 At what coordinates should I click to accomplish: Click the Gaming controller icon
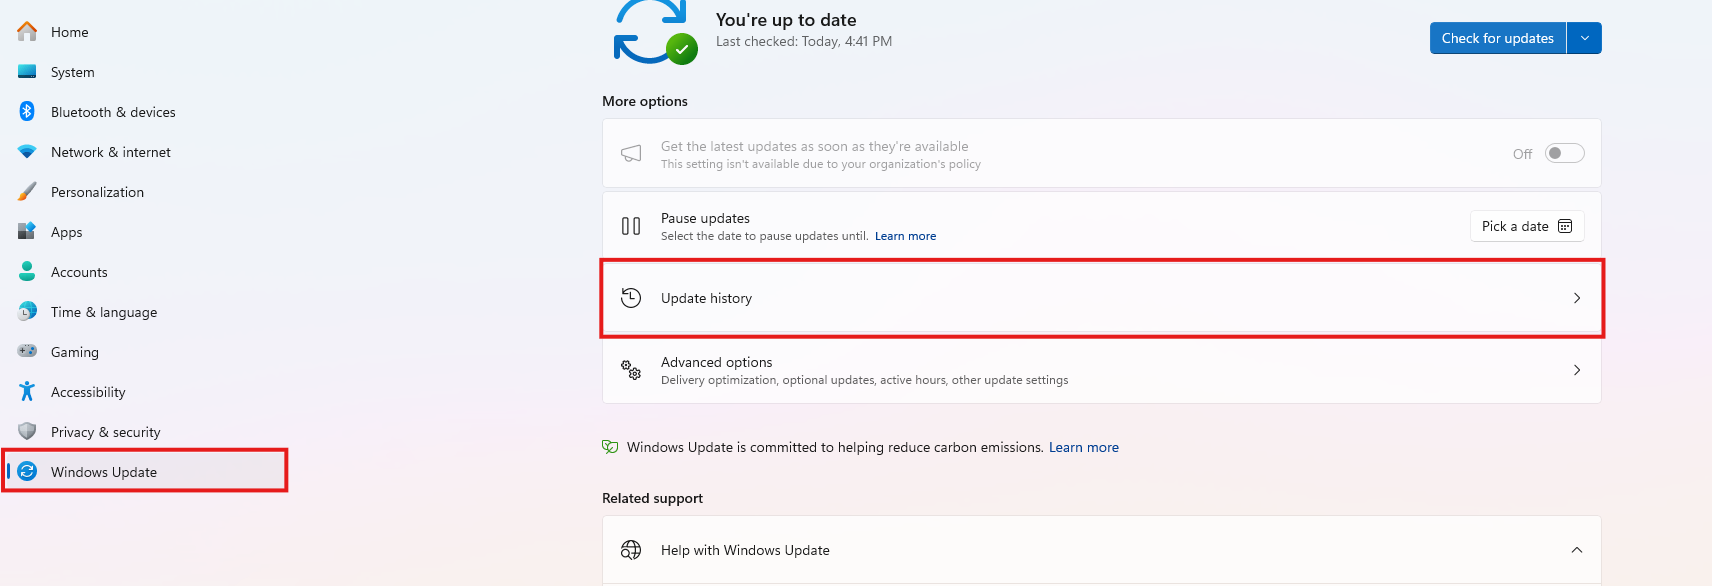click(x=27, y=351)
